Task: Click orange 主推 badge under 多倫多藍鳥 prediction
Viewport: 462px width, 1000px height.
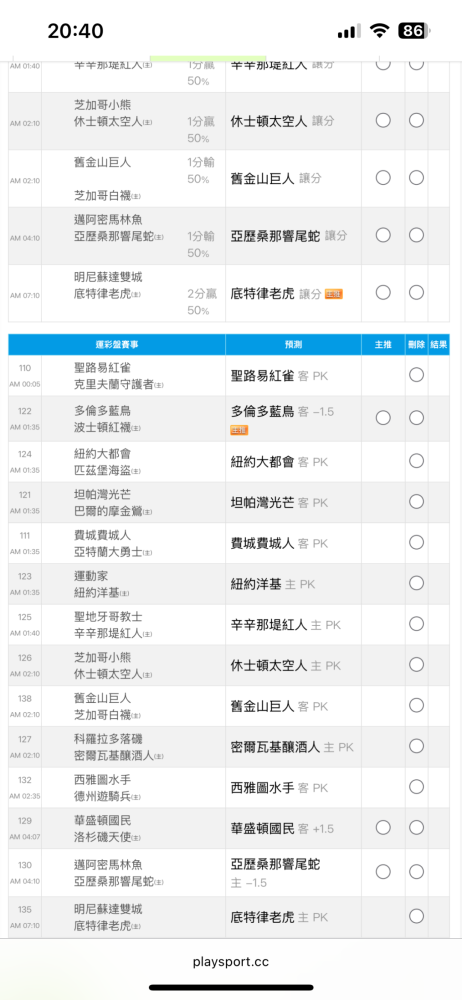Action: coord(239,430)
